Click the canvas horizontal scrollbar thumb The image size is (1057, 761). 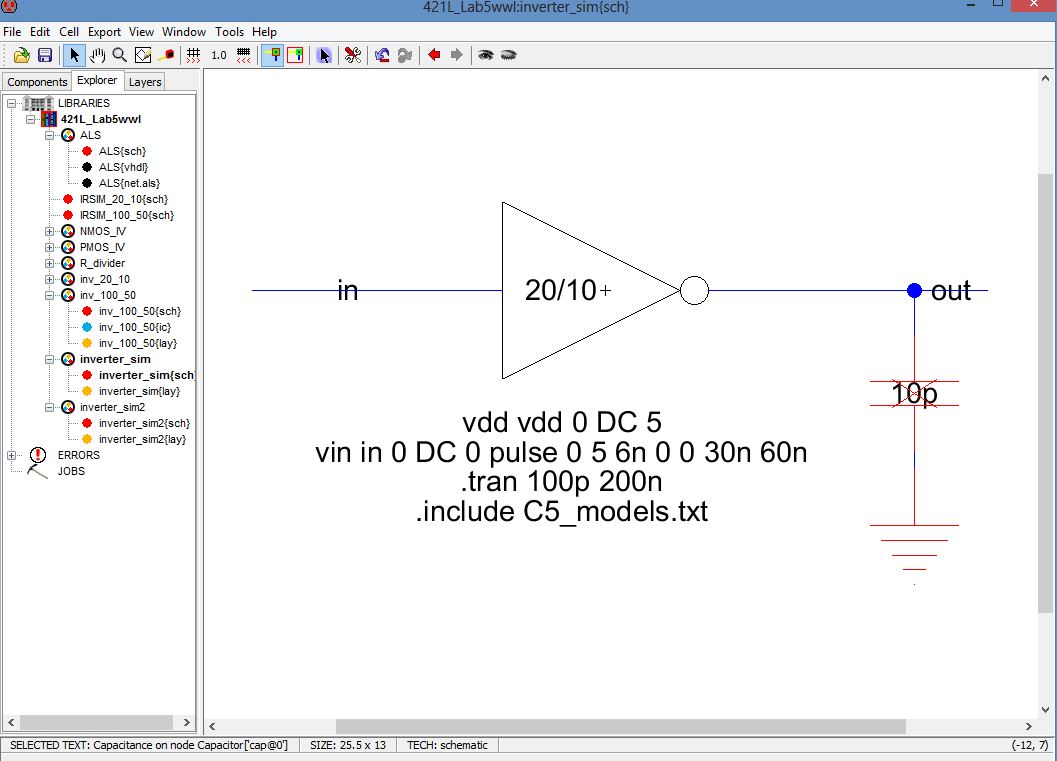tap(620, 726)
